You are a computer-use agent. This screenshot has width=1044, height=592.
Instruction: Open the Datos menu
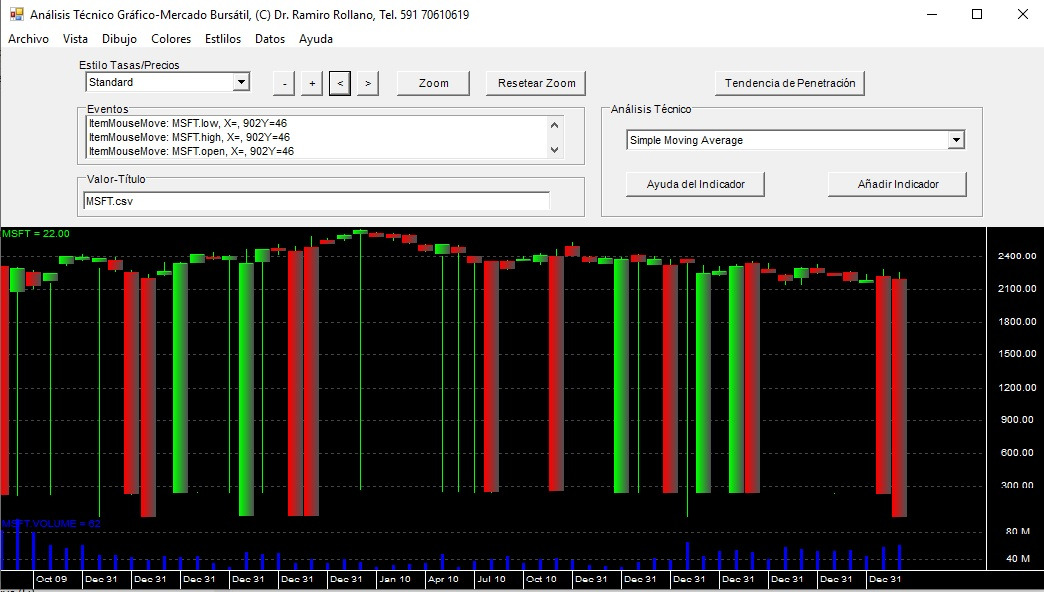click(x=270, y=39)
